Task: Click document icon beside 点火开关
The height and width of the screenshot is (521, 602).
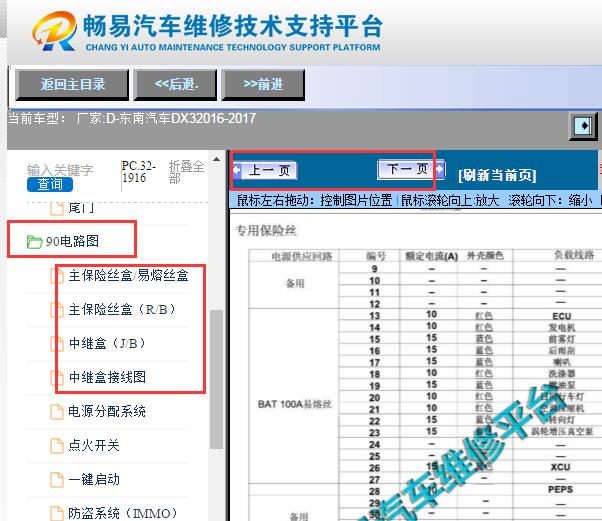Action: [57, 445]
